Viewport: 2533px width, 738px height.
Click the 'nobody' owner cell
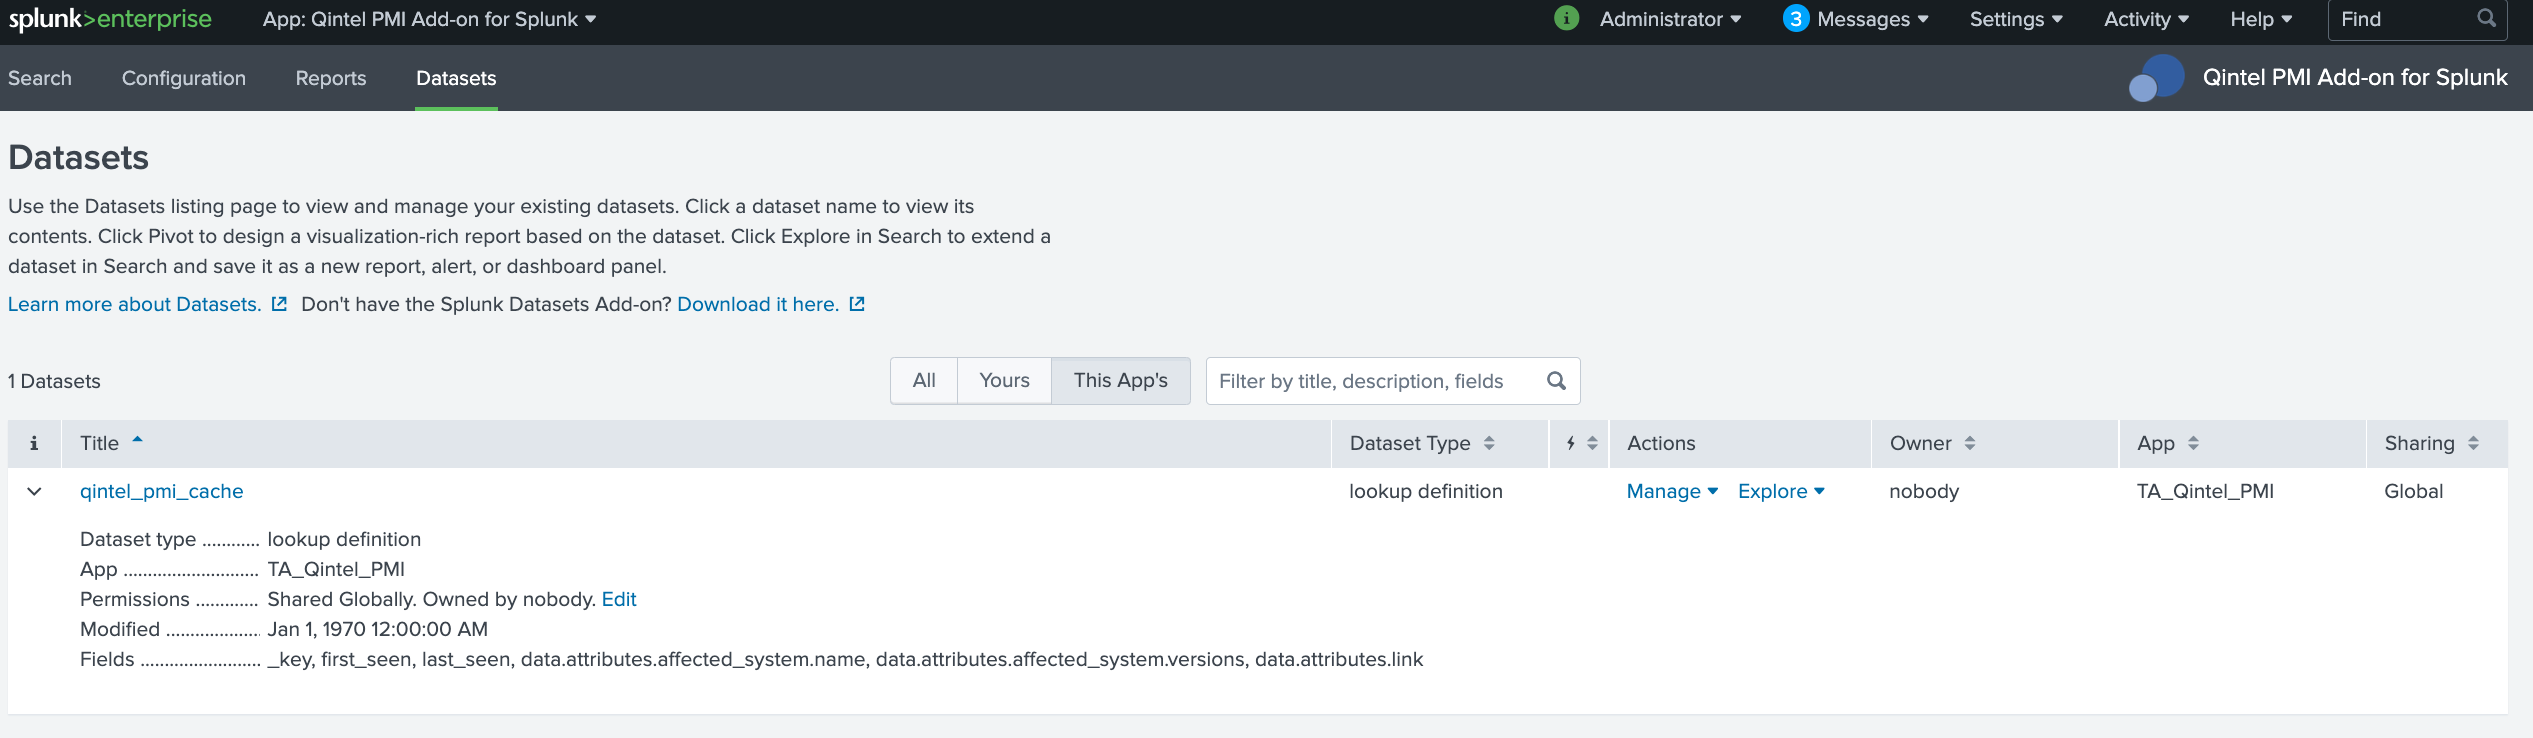point(1924,491)
